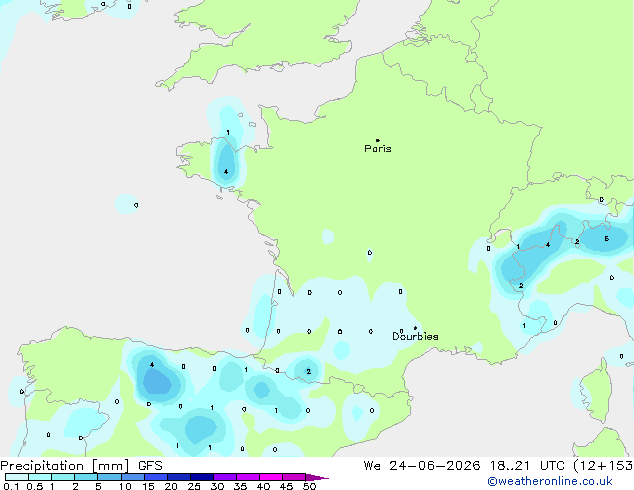This screenshot has width=634, height=490.
Task: Click the legend value 25
Action: (x=194, y=486)
